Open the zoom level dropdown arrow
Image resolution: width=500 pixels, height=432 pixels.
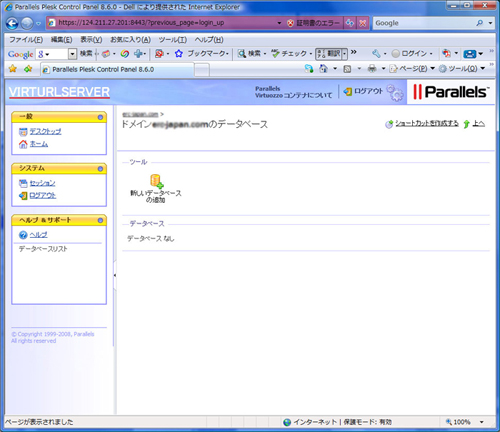coord(482,422)
